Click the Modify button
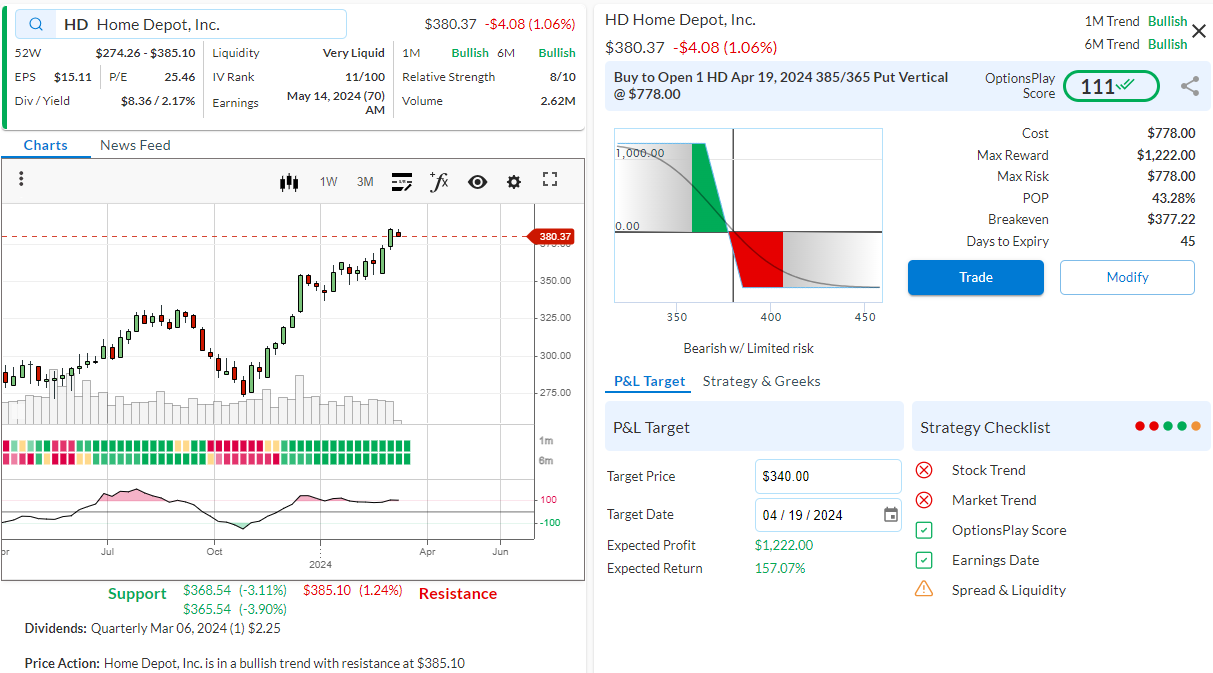Screen dimensions: 1213x673 (1127, 277)
